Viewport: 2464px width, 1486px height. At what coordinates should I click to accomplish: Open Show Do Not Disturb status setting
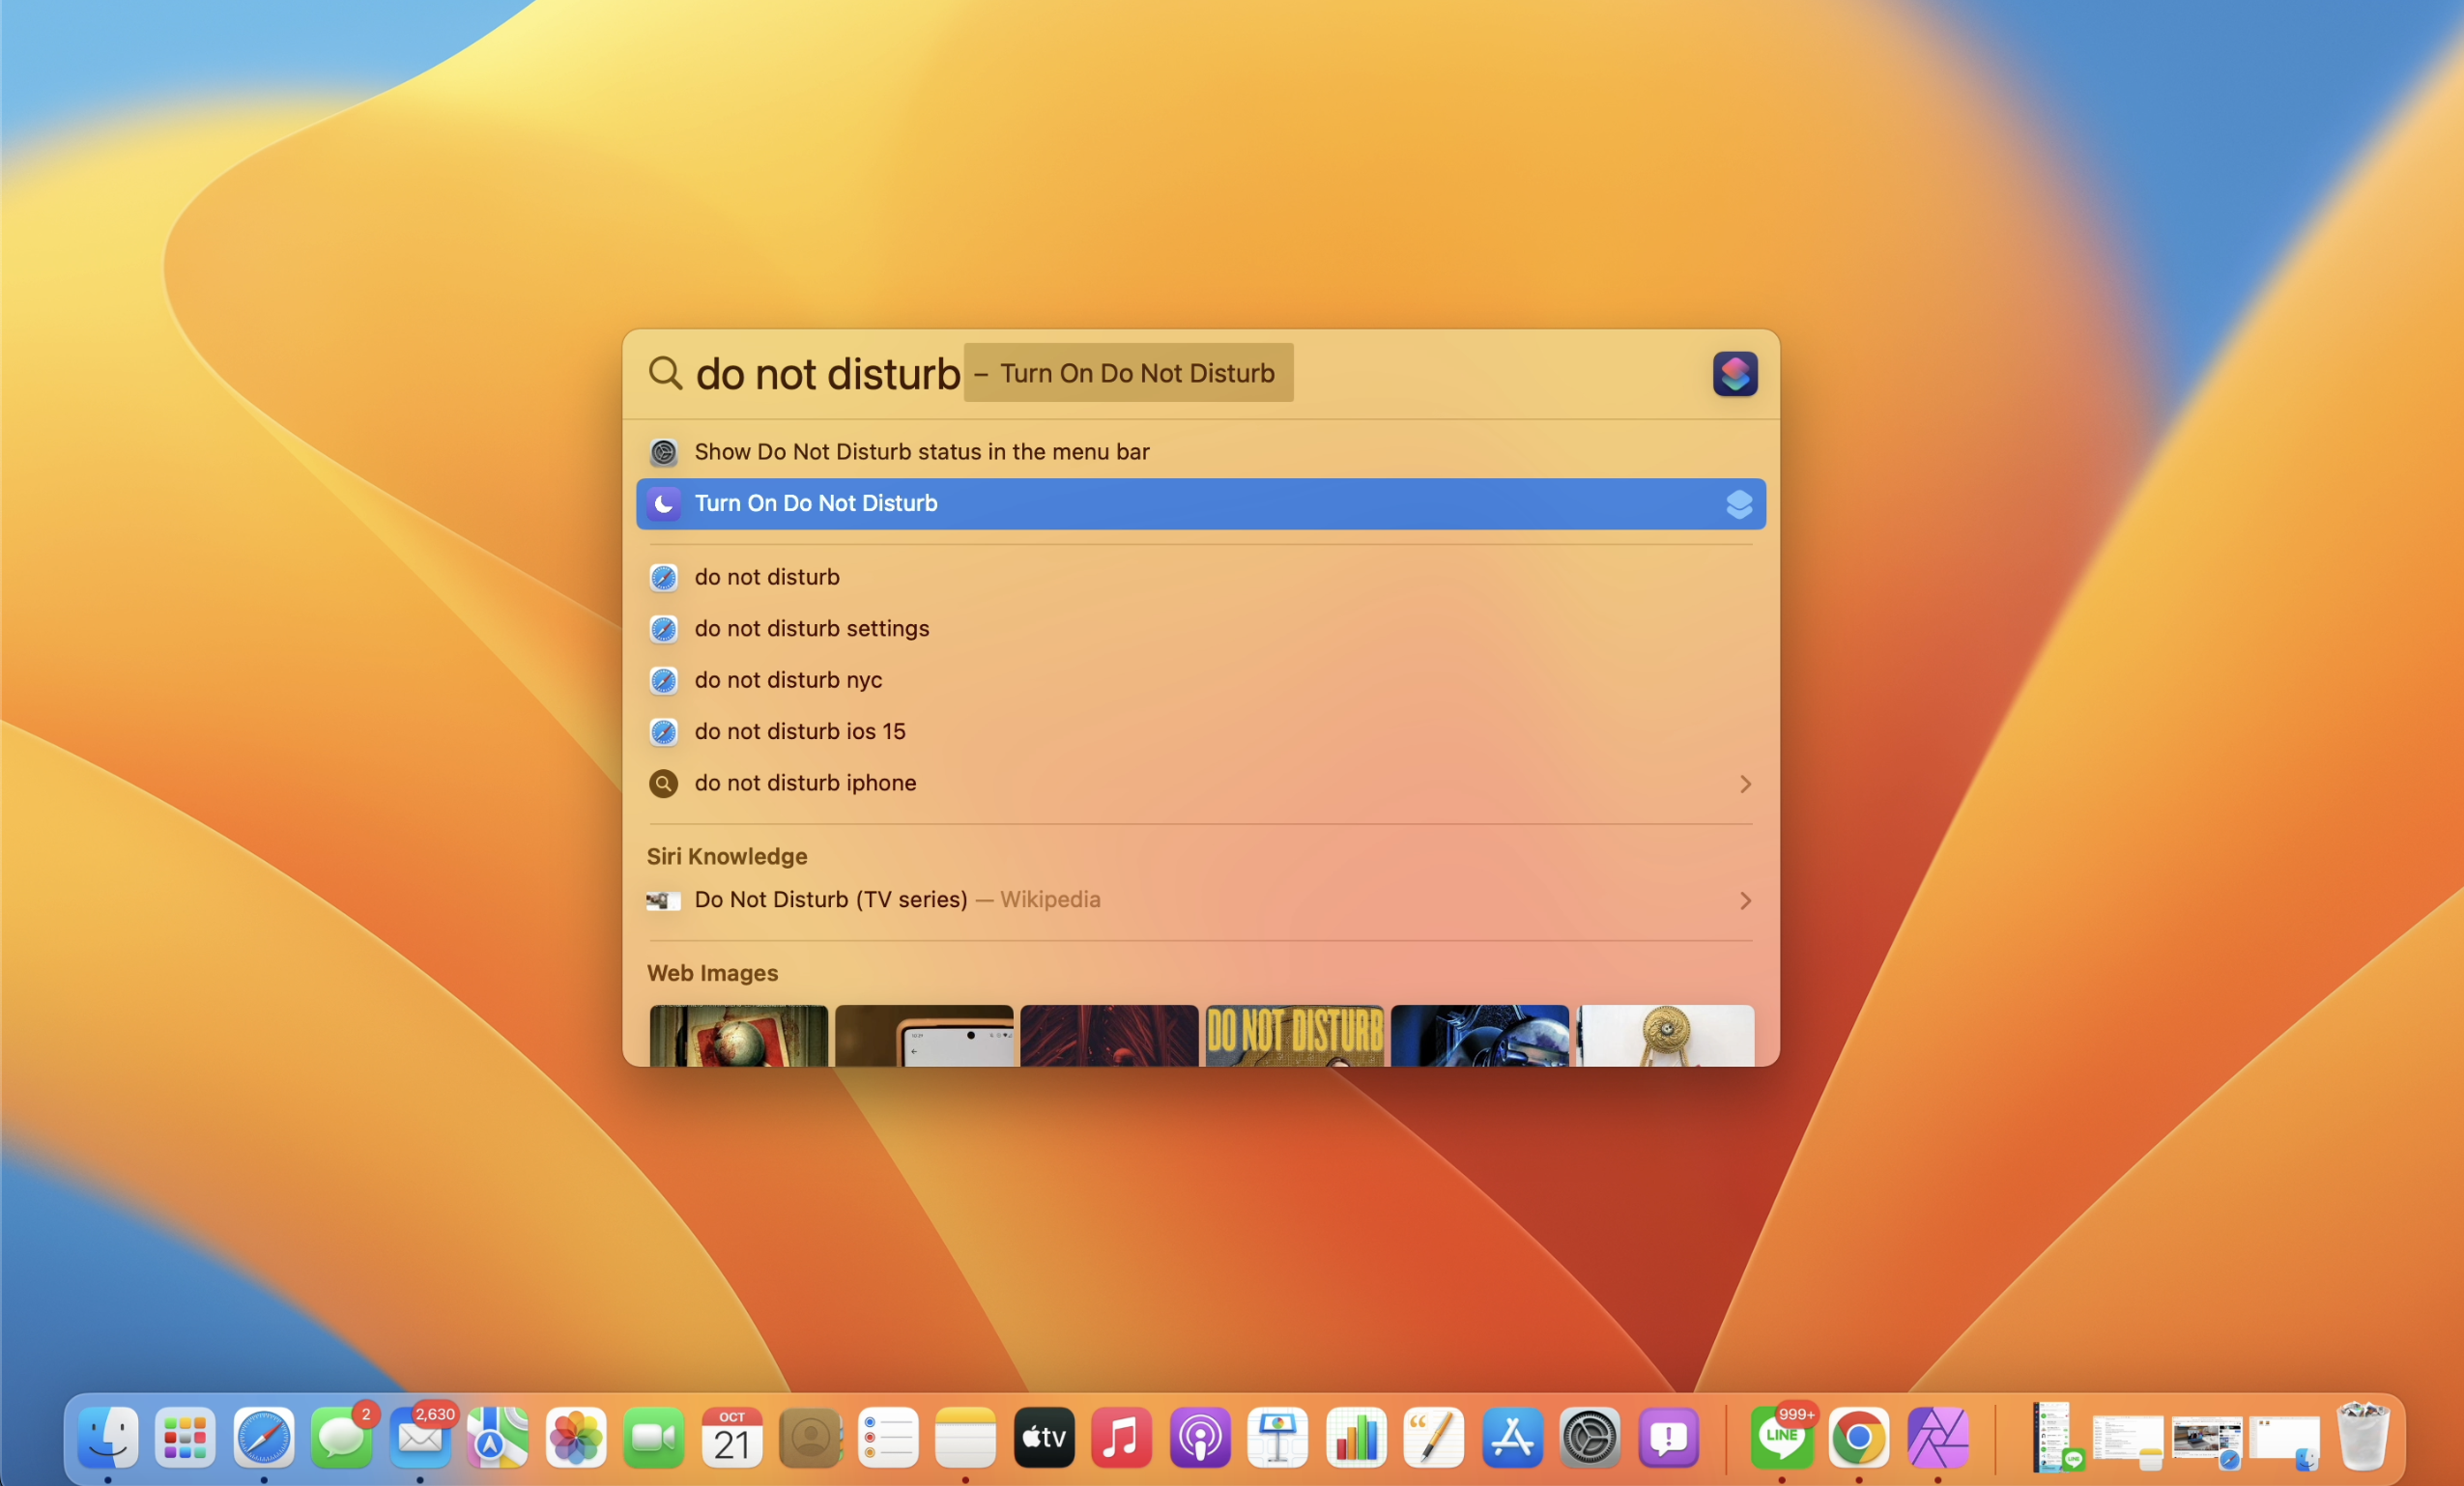click(x=920, y=452)
